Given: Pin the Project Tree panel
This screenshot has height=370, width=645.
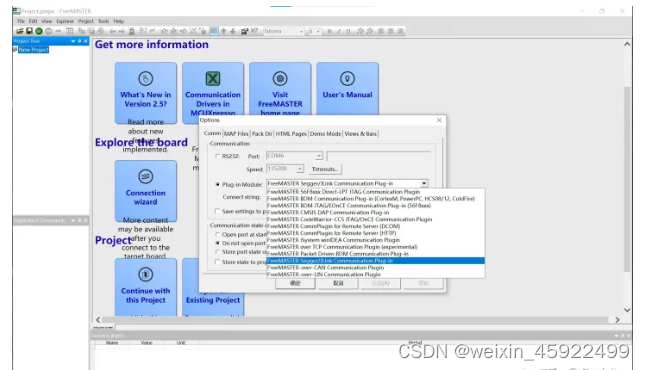Looking at the screenshot, I should point(79,41).
